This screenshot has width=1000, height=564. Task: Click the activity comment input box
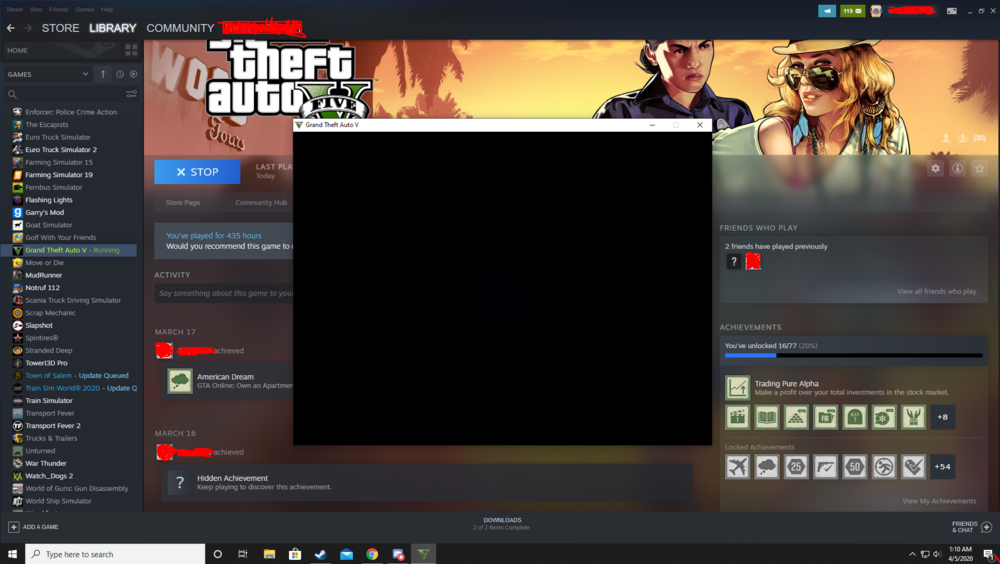tap(223, 293)
